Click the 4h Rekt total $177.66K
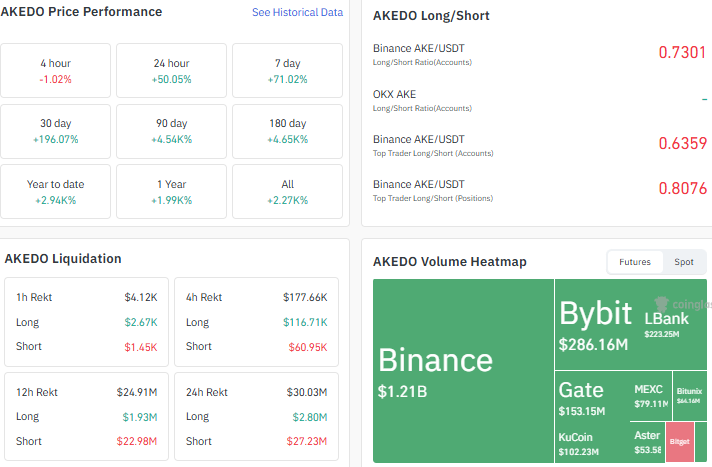The width and height of the screenshot is (712, 467). click(x=305, y=298)
